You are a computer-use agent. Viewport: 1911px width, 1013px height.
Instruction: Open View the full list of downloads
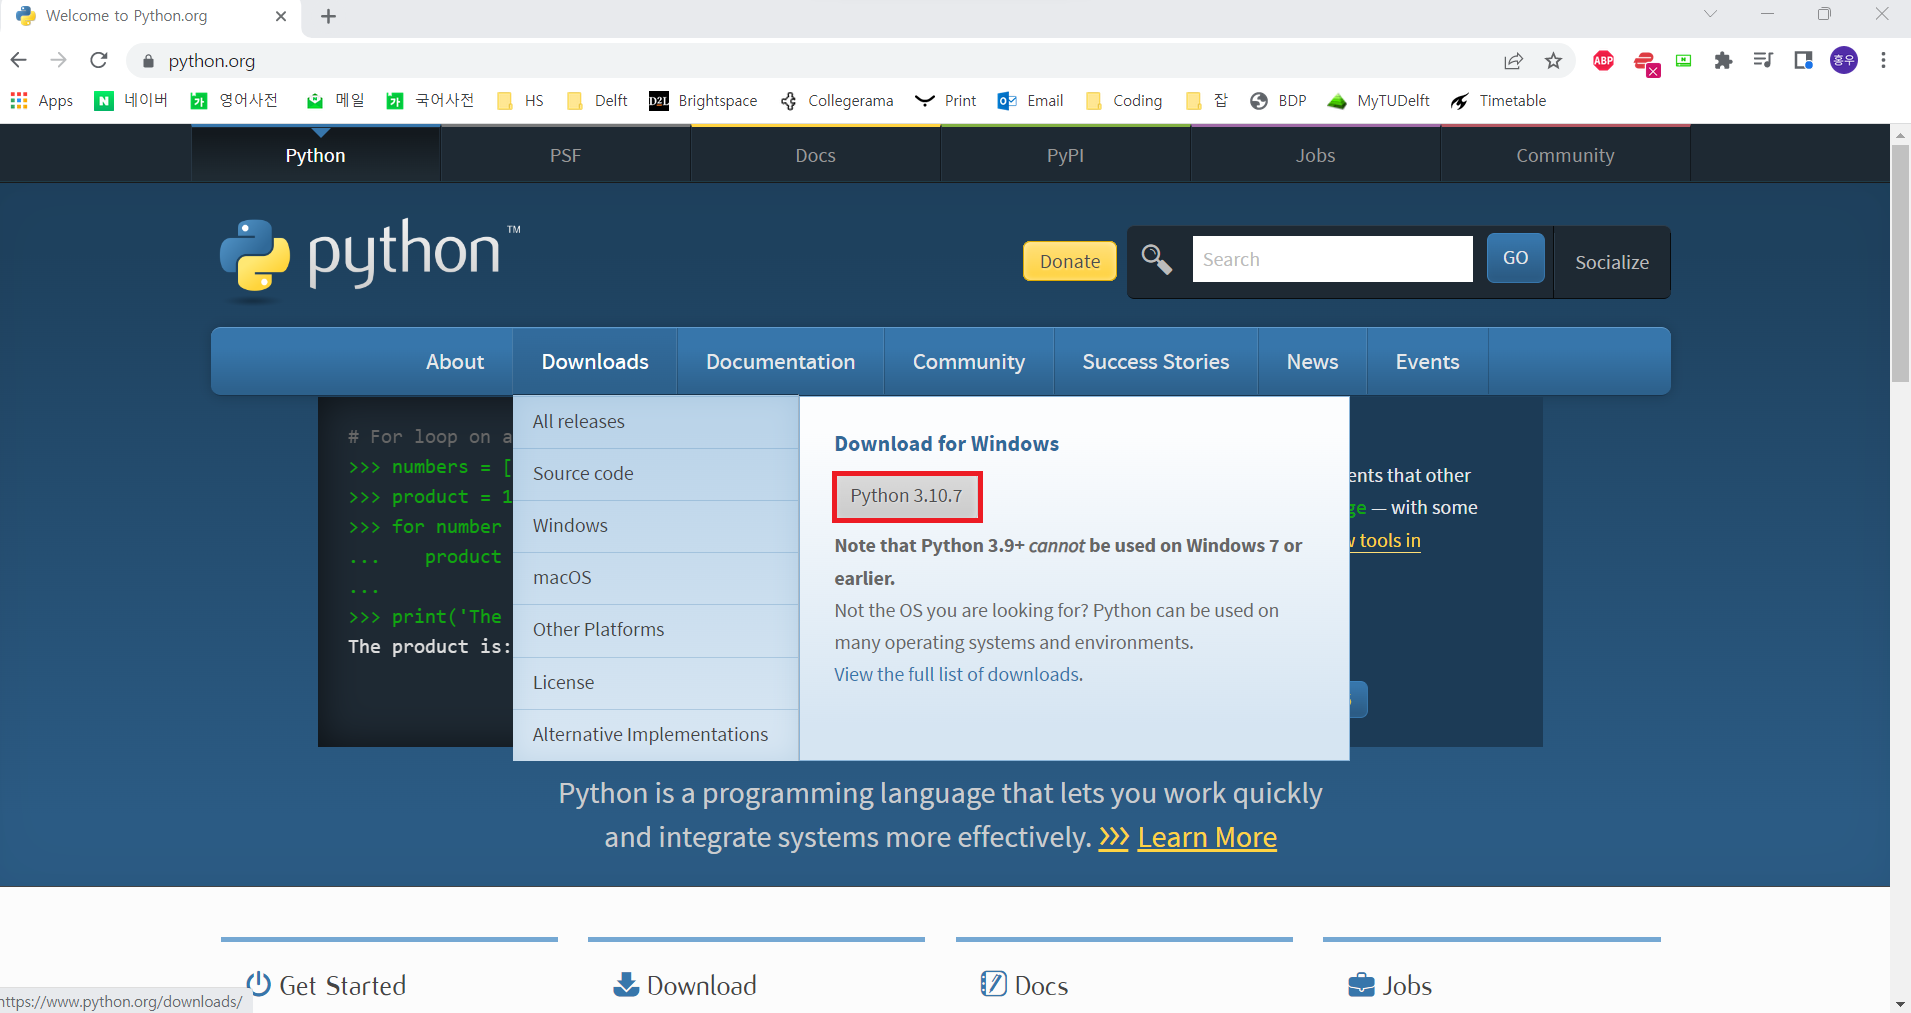pos(957,675)
